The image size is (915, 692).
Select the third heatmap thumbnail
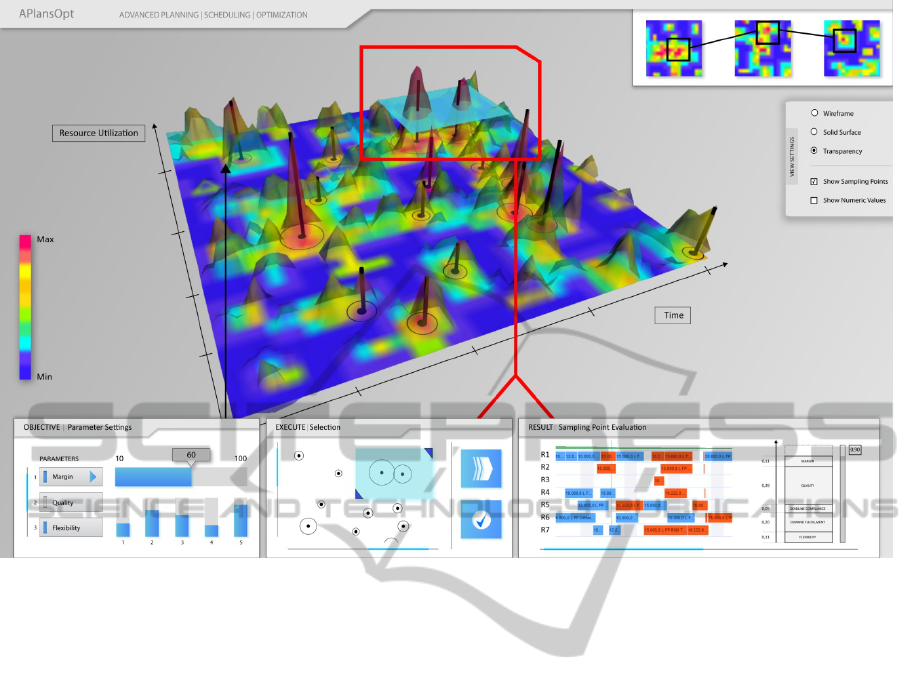coord(851,48)
